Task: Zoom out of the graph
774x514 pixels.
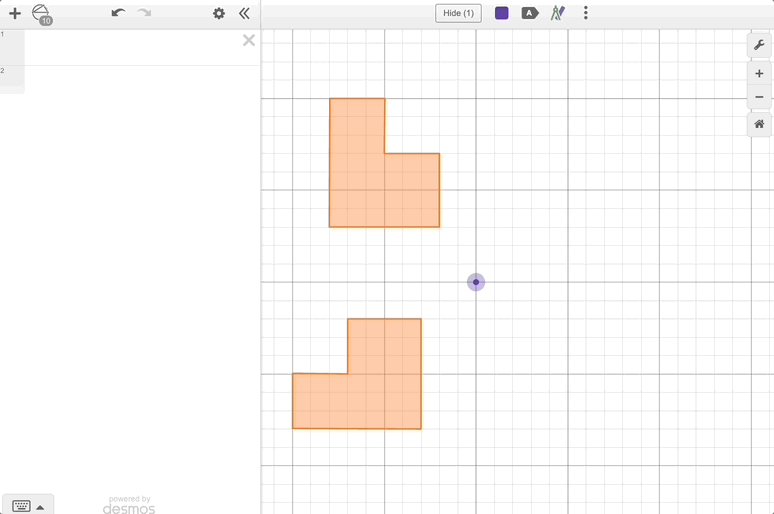Action: pos(759,97)
